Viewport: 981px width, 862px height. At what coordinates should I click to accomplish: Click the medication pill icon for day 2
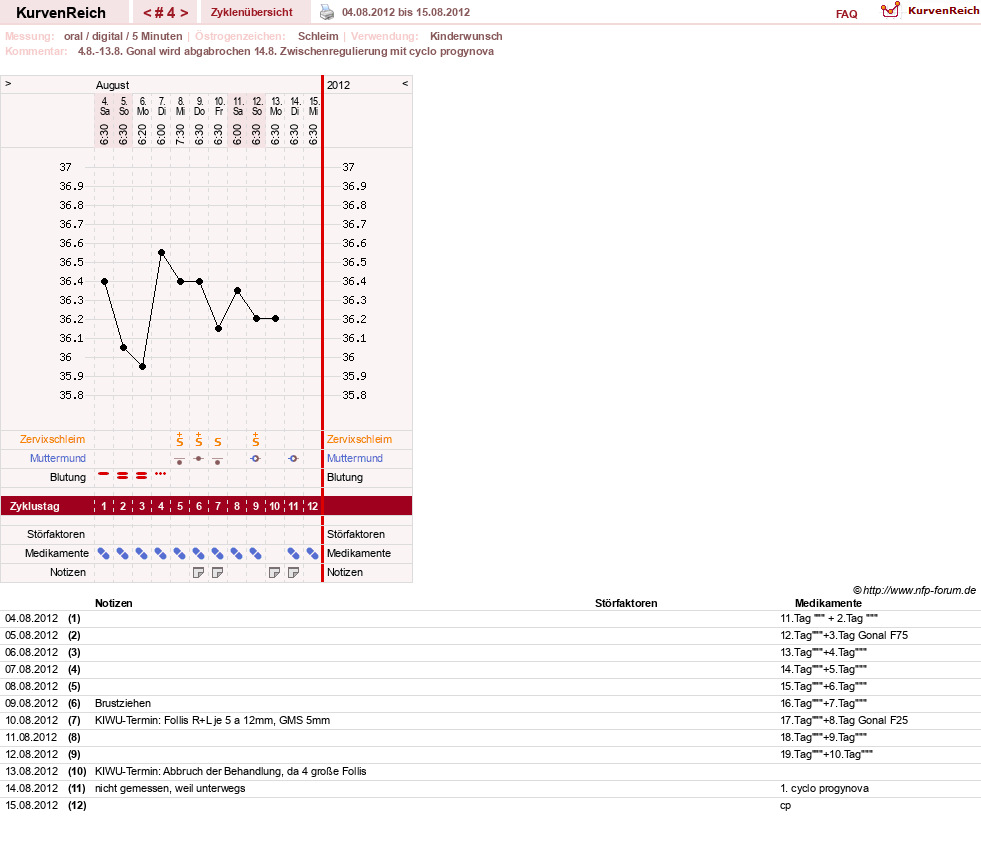[123, 554]
